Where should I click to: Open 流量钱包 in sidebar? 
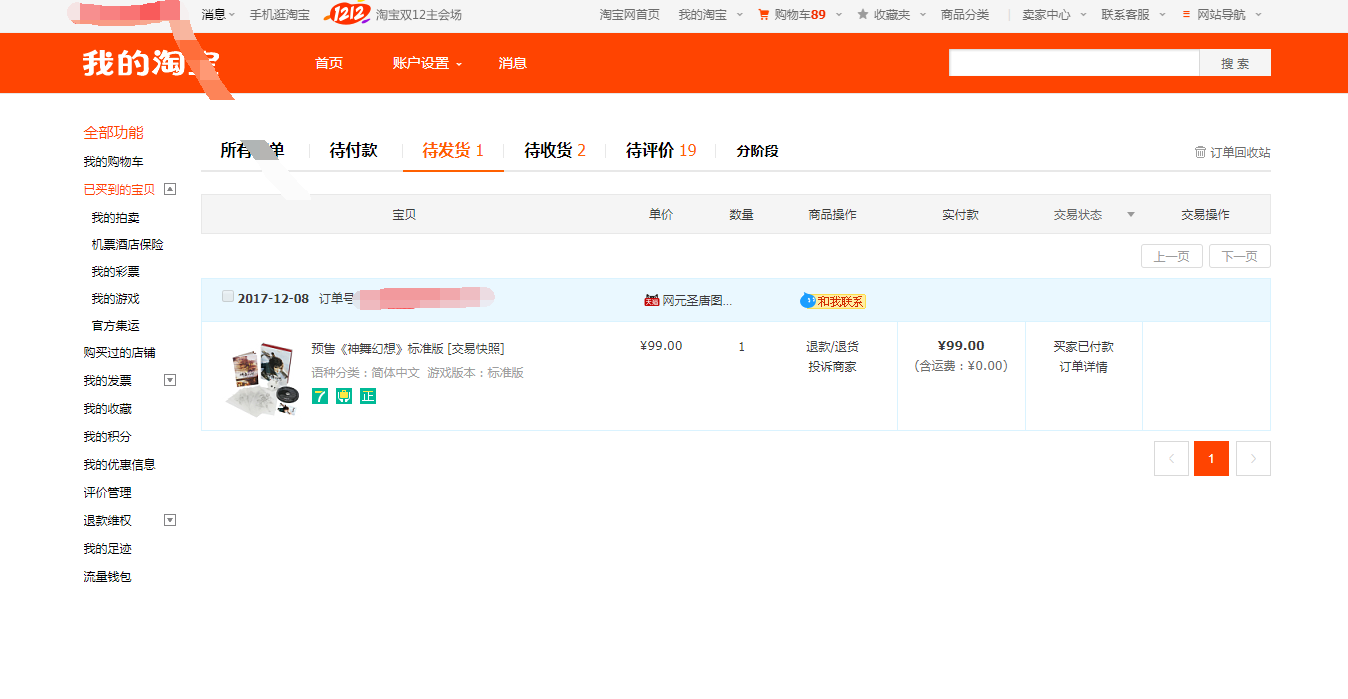(107, 577)
